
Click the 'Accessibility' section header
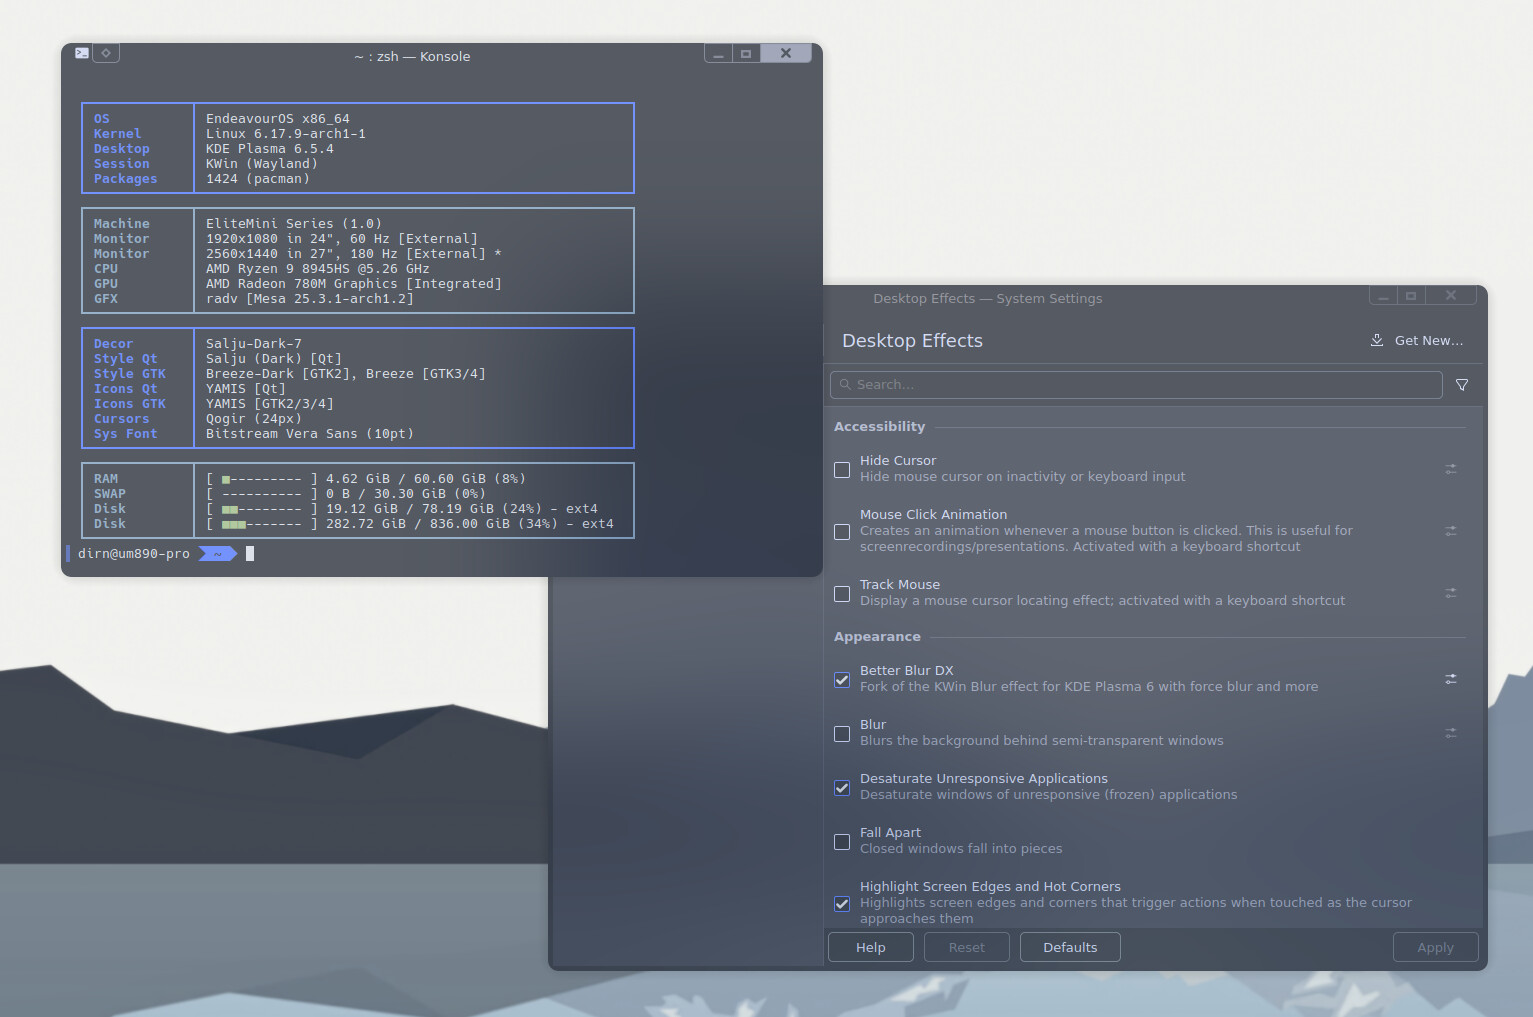880,427
